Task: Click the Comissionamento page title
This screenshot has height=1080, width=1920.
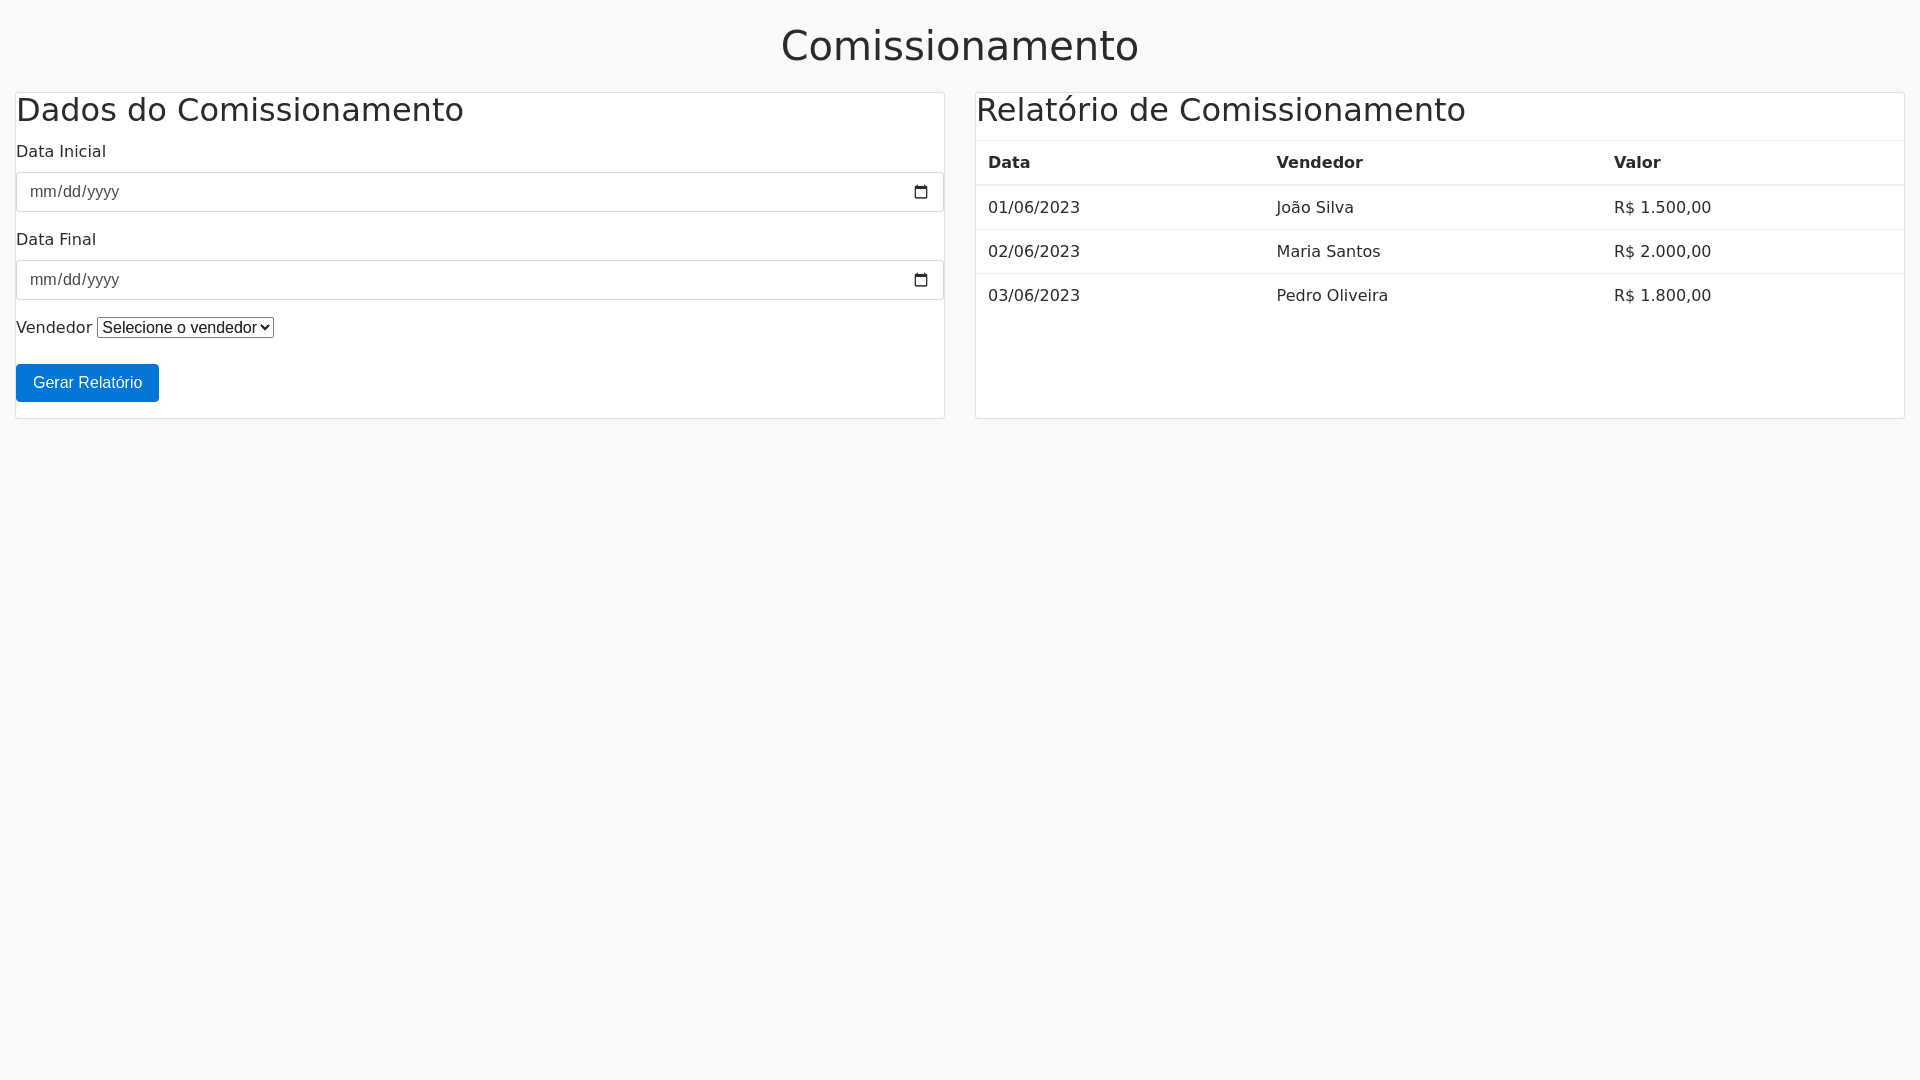Action: click(x=959, y=46)
